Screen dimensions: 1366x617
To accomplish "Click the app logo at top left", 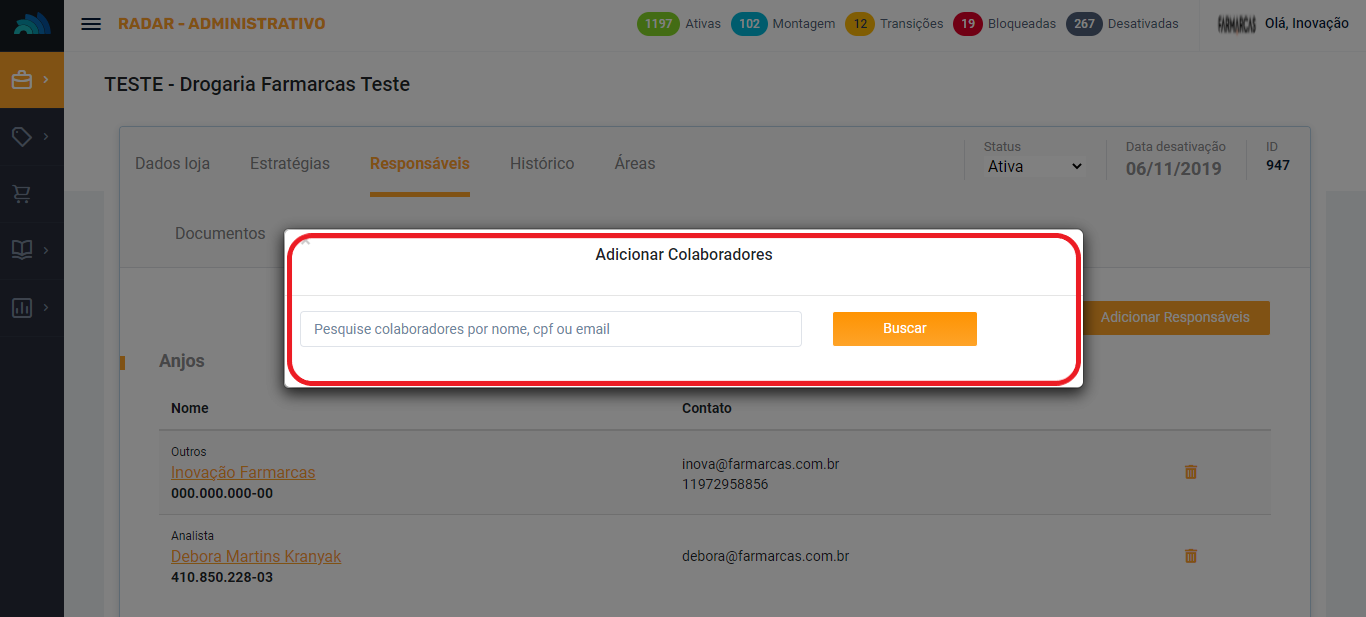I will pyautogui.click(x=31, y=24).
